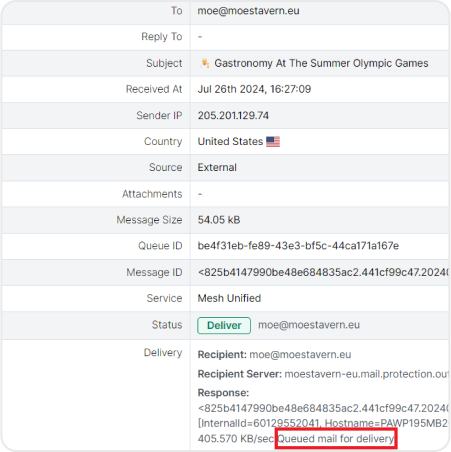
Task: Click the Country field label
Action: 163,142
